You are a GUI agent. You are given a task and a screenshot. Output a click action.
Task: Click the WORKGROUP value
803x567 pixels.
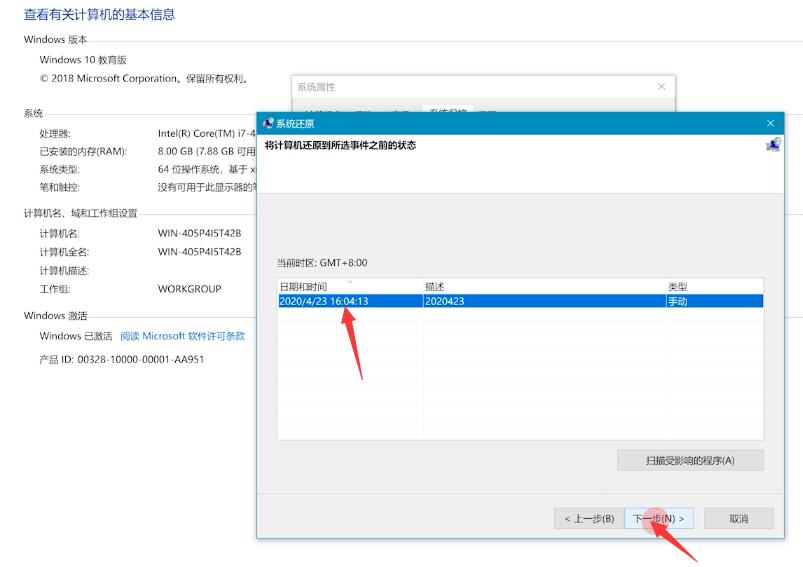[x=189, y=288]
